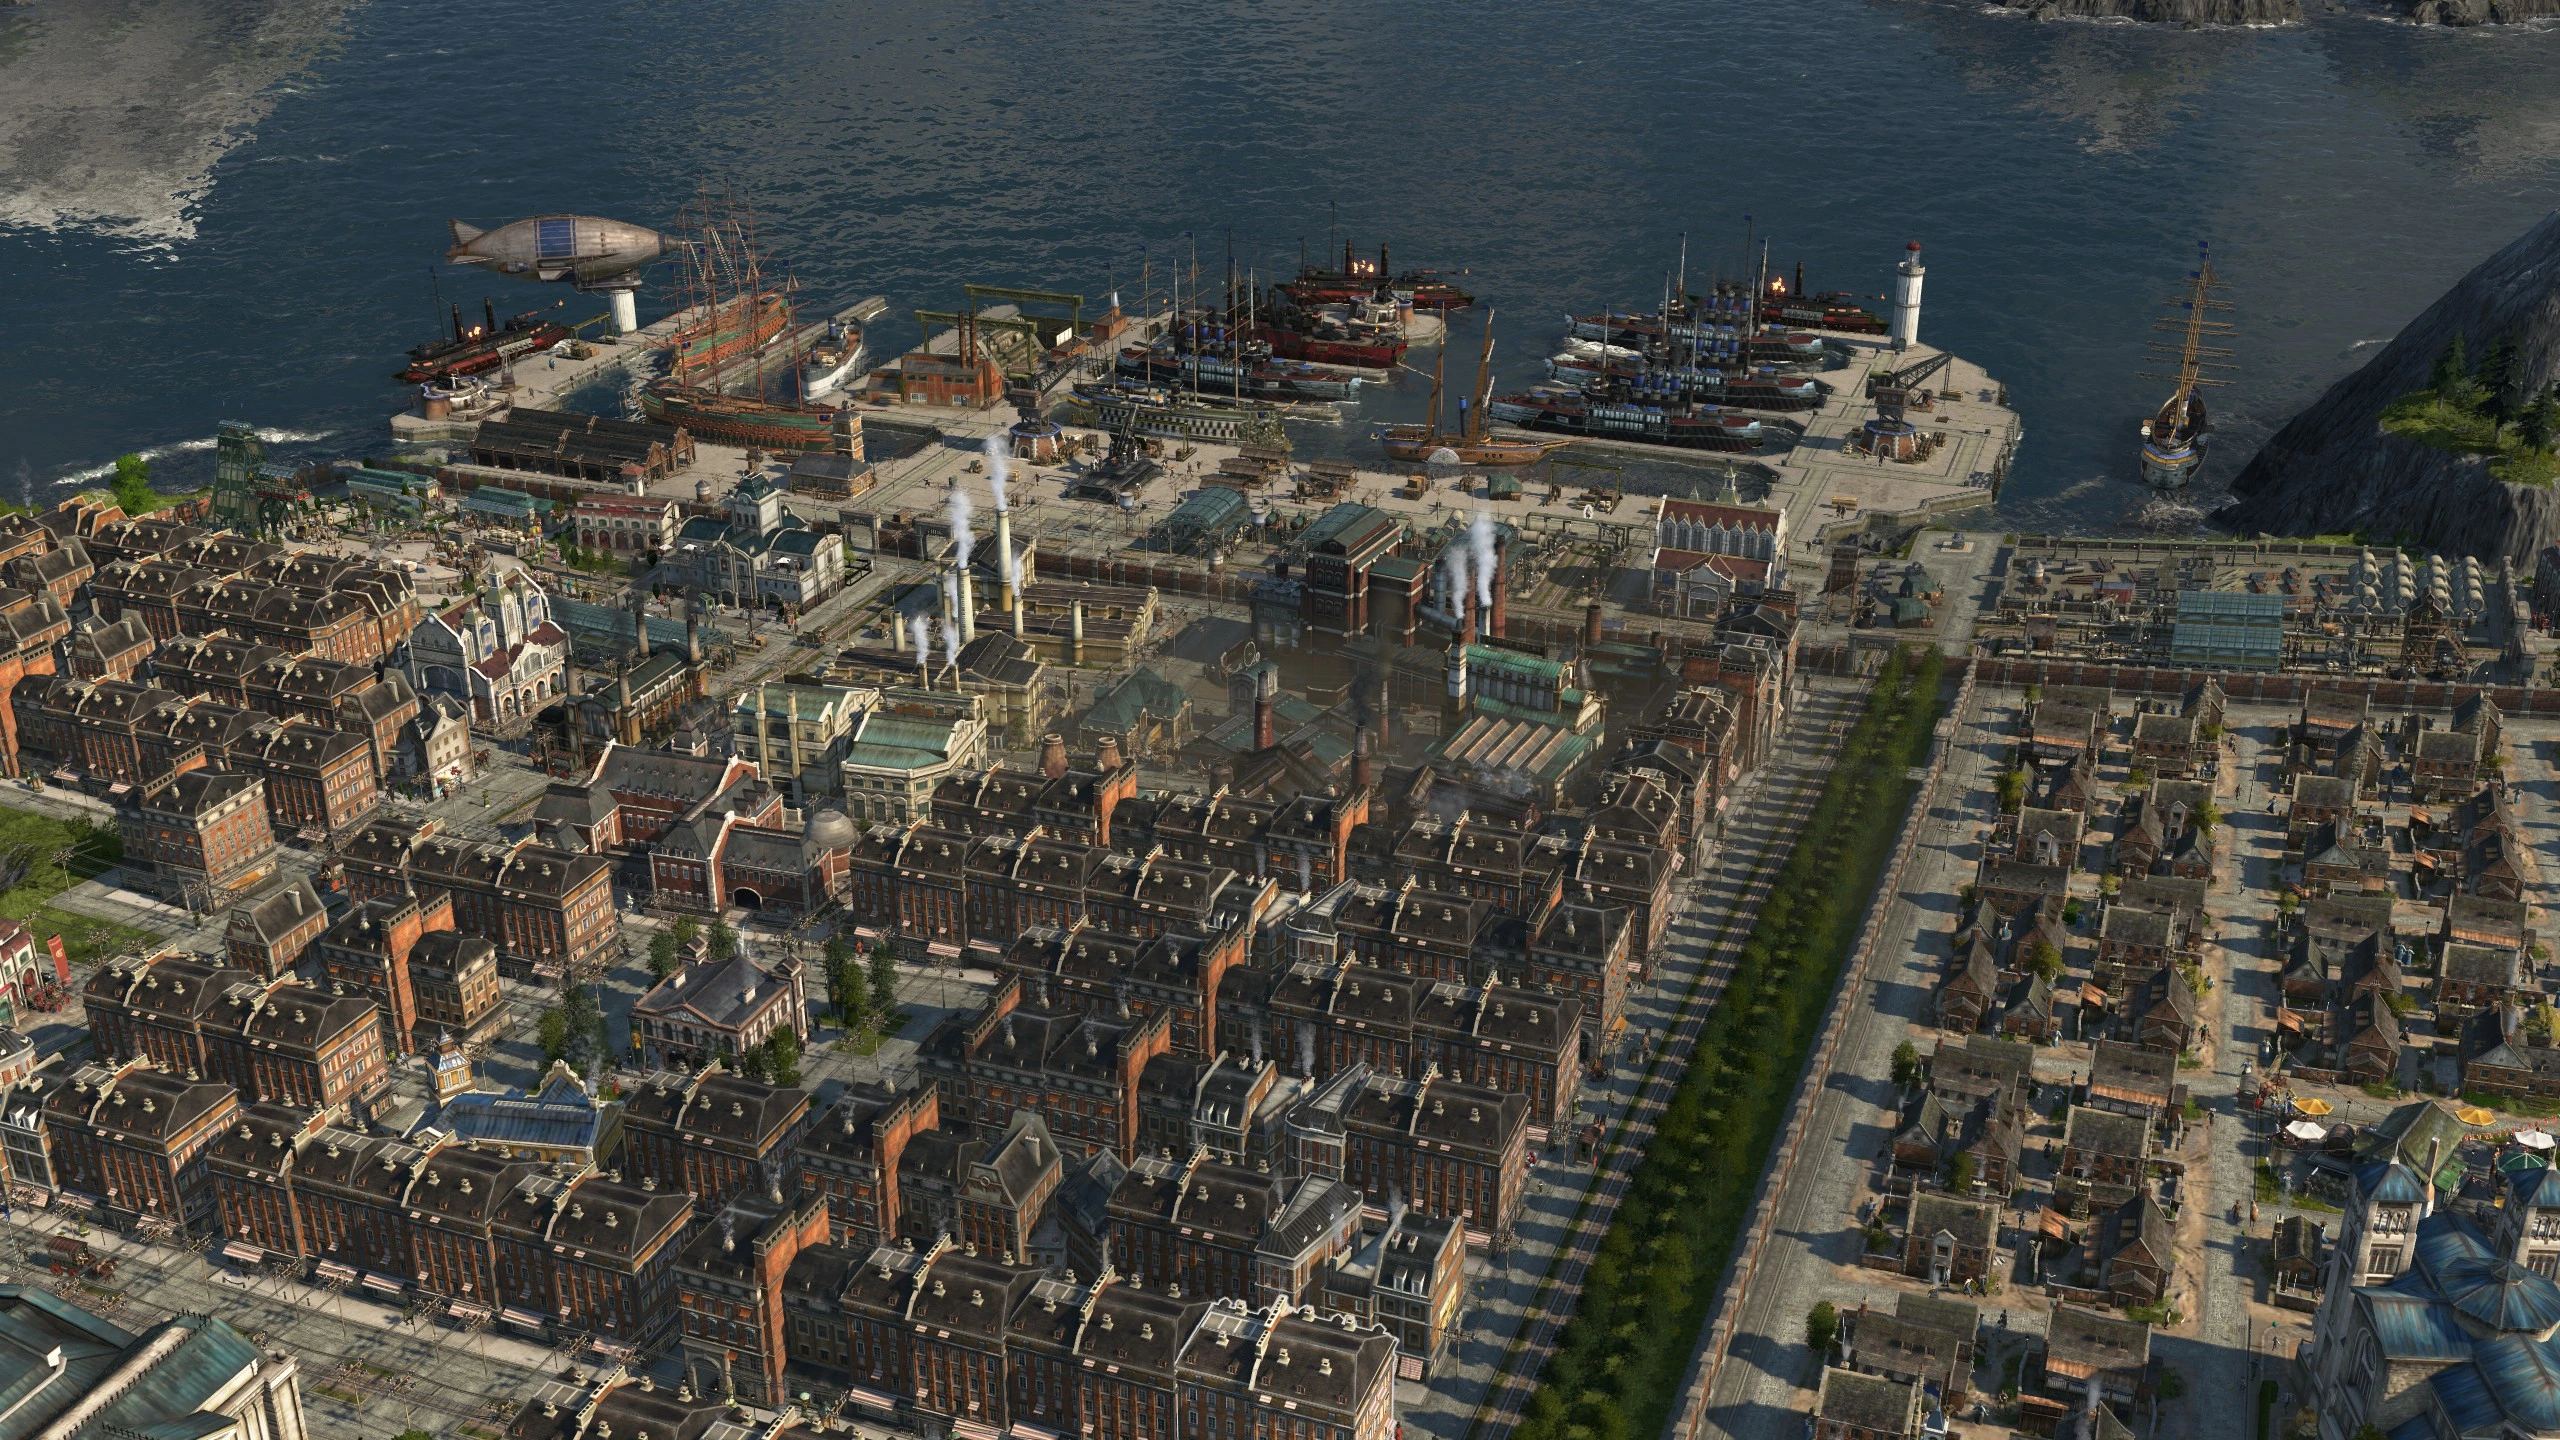2560x1440 pixels.
Task: Select the long warehouse on the left quay
Action: pyautogui.click(x=580, y=443)
